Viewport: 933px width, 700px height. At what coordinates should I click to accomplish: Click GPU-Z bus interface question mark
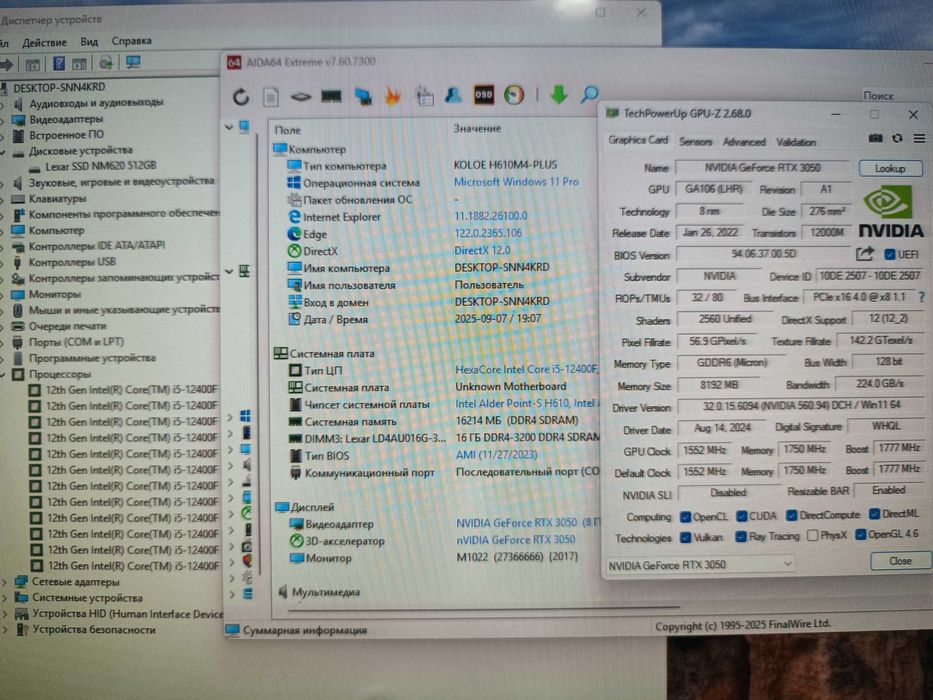point(922,296)
